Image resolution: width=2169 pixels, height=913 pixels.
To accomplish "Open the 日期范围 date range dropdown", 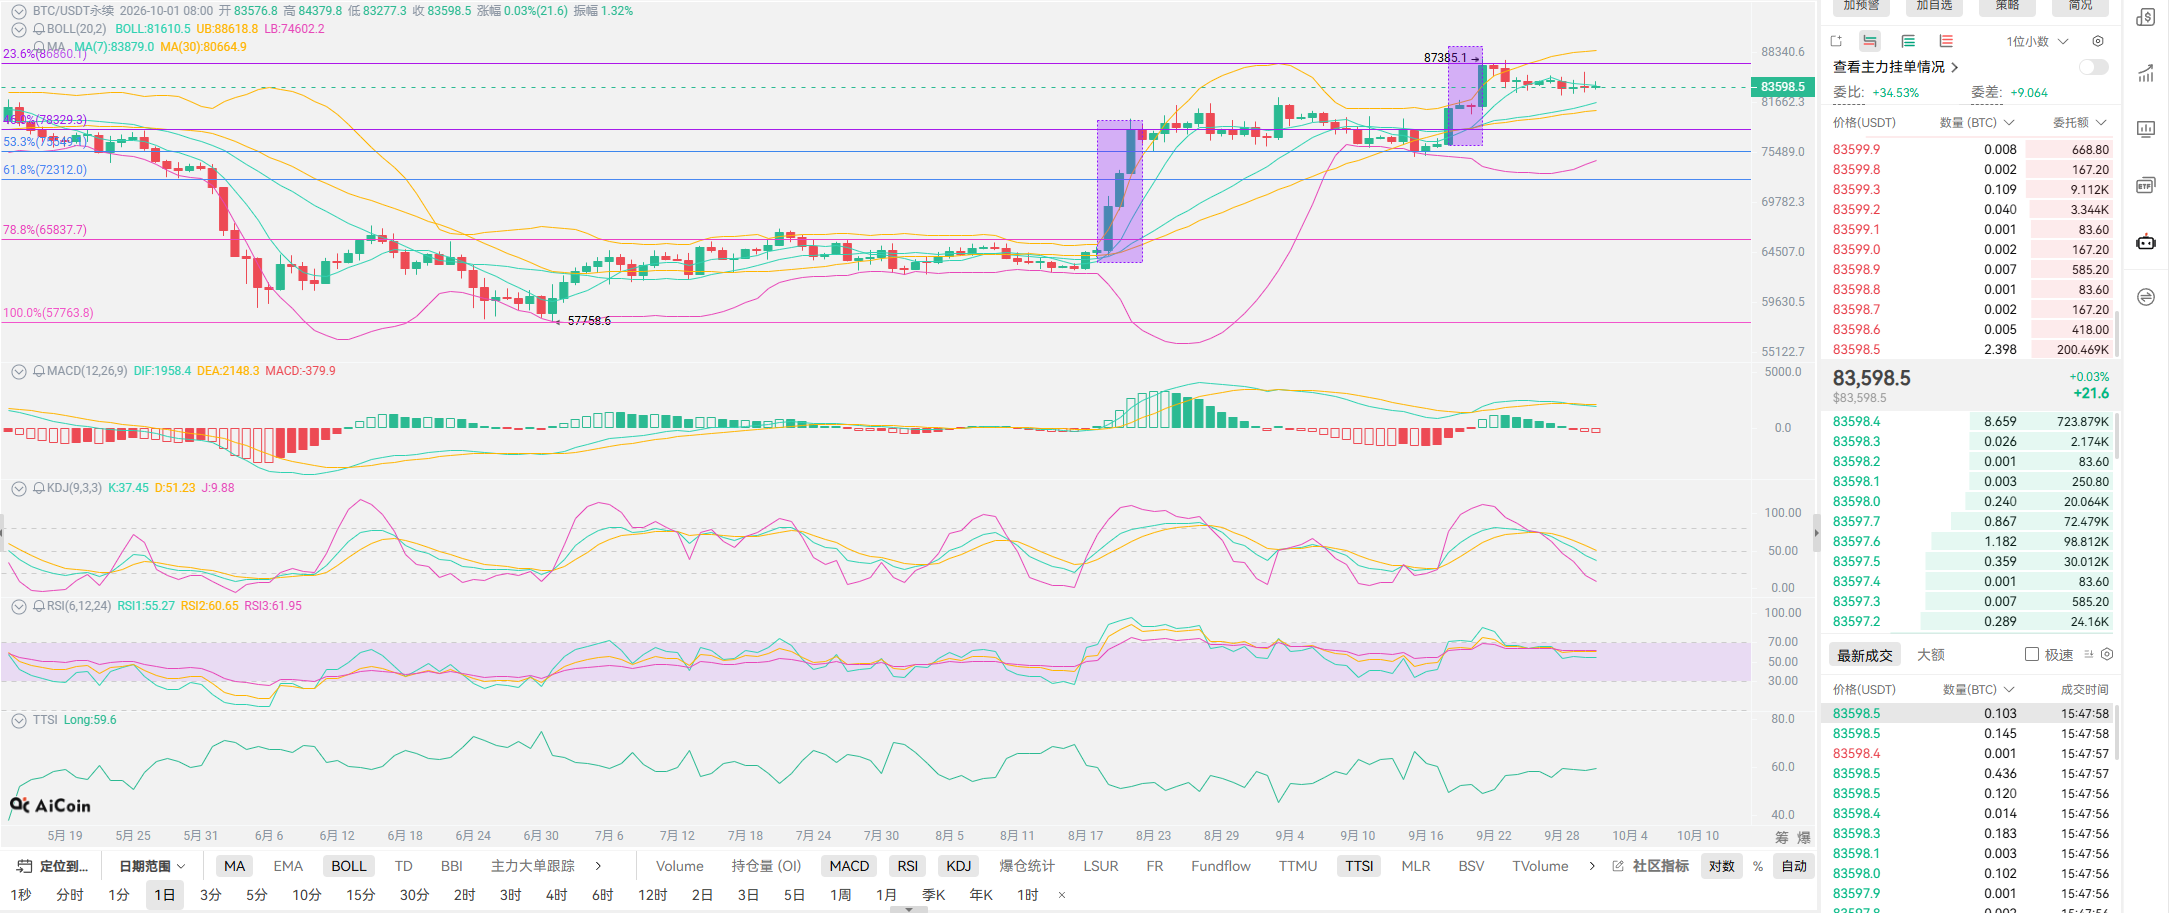I will [x=152, y=866].
